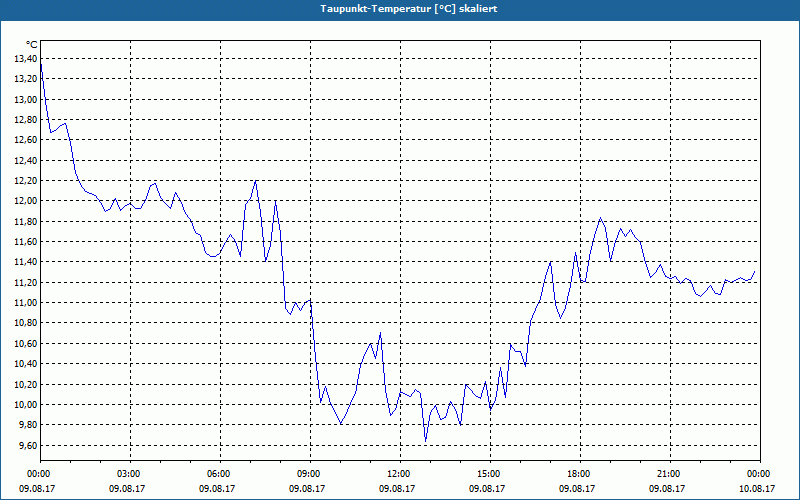Click the 12,80 y-axis label
This screenshot has width=800, height=500.
tap(27, 119)
